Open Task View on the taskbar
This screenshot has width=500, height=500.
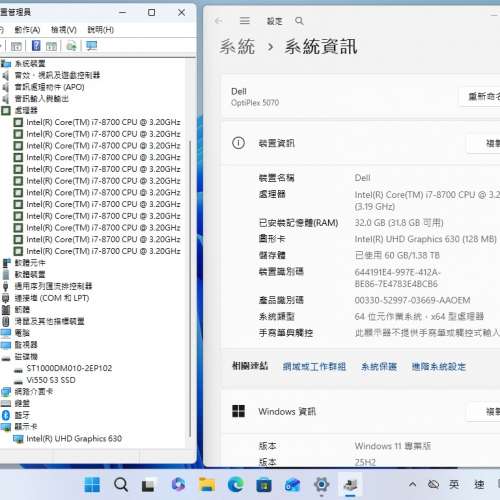click(x=148, y=485)
